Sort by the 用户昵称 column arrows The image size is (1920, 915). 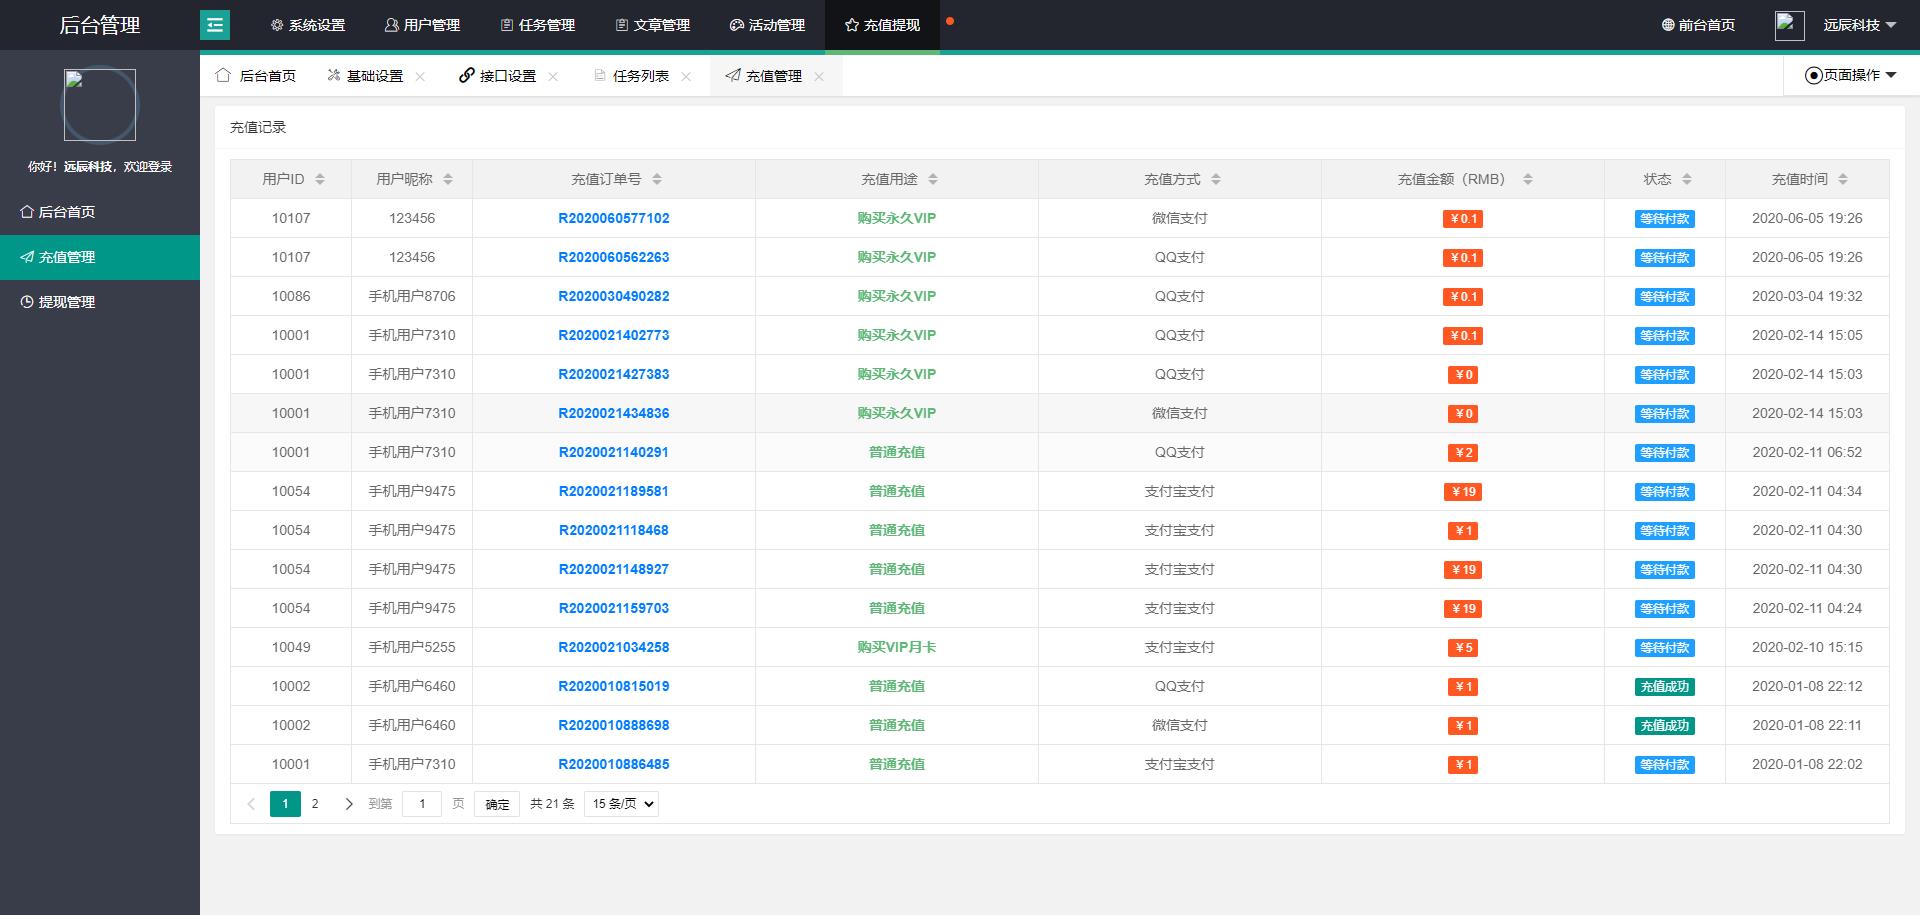tap(448, 179)
